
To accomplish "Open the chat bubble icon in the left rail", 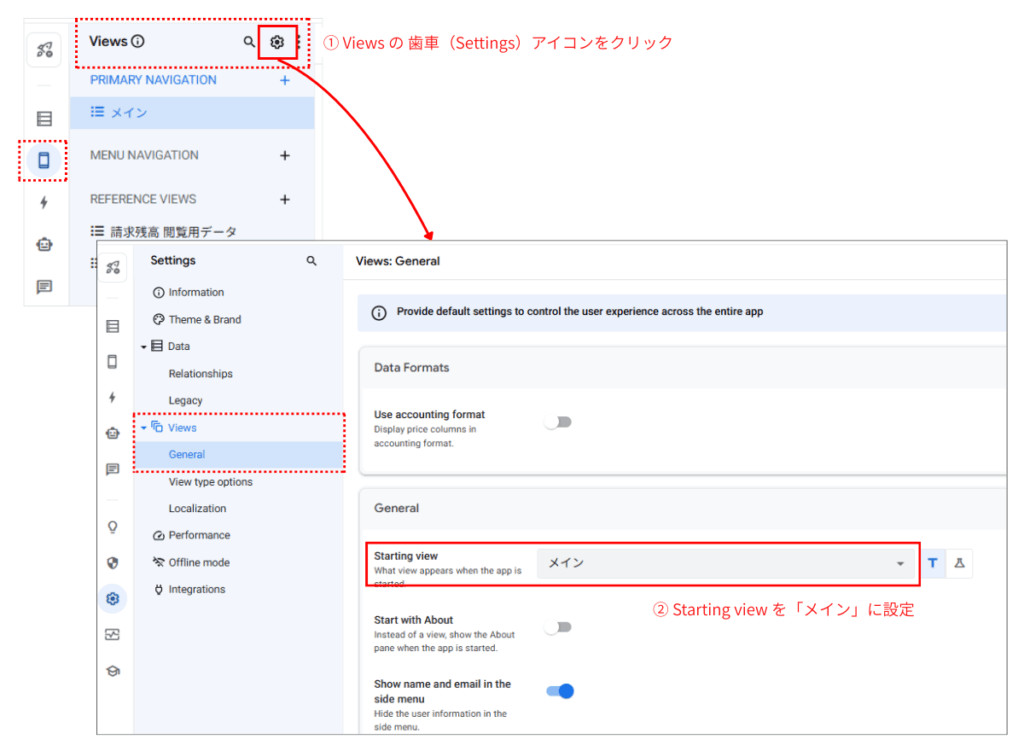I will [x=44, y=287].
